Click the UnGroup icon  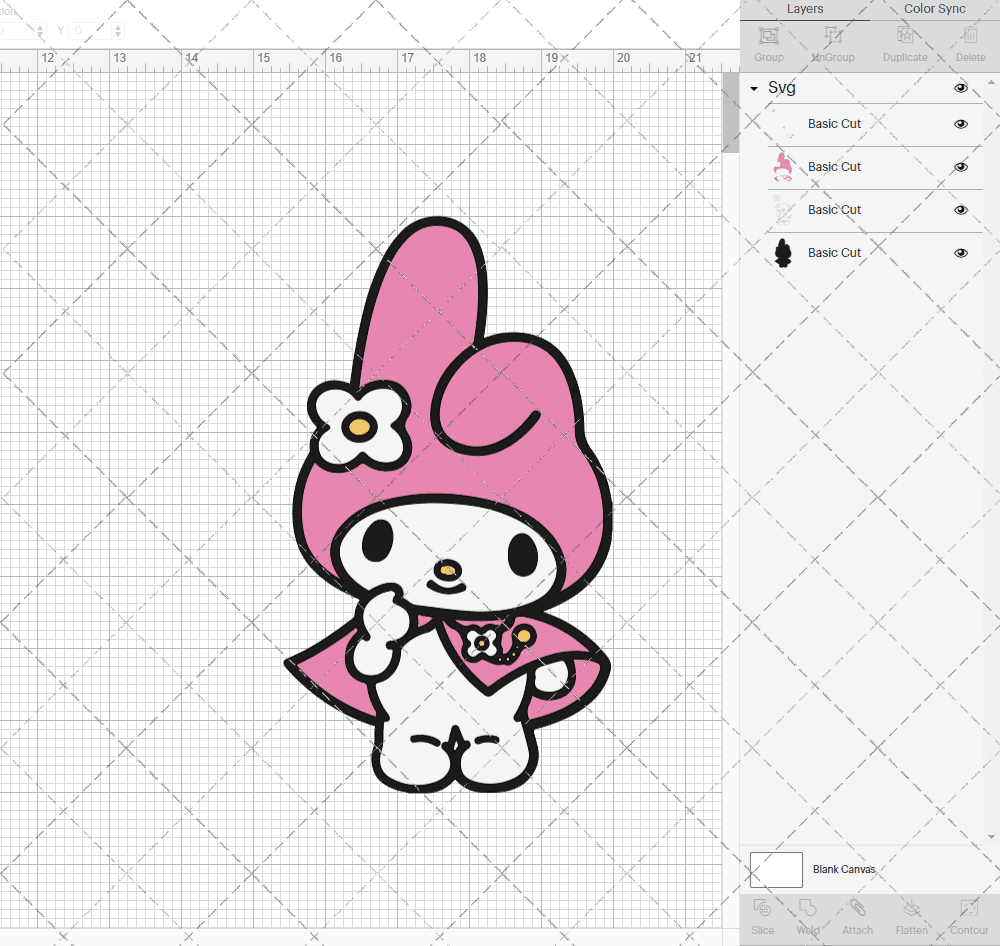[832, 35]
